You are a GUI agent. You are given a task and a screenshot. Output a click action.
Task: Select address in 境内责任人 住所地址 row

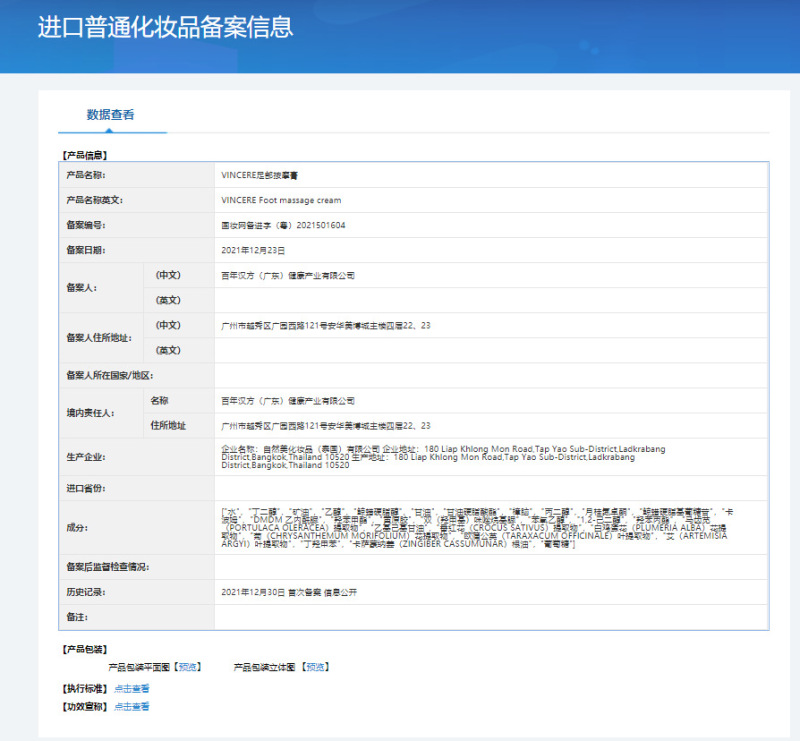[x=326, y=426]
